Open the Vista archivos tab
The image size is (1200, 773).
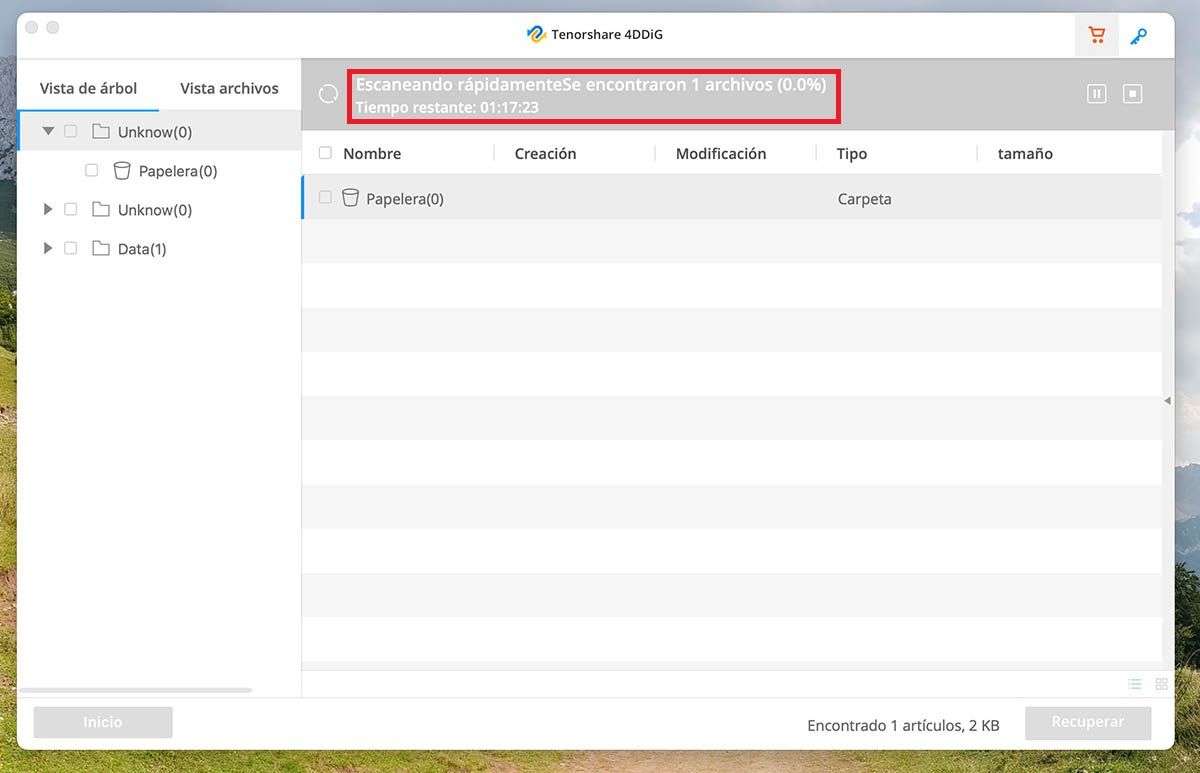click(229, 88)
